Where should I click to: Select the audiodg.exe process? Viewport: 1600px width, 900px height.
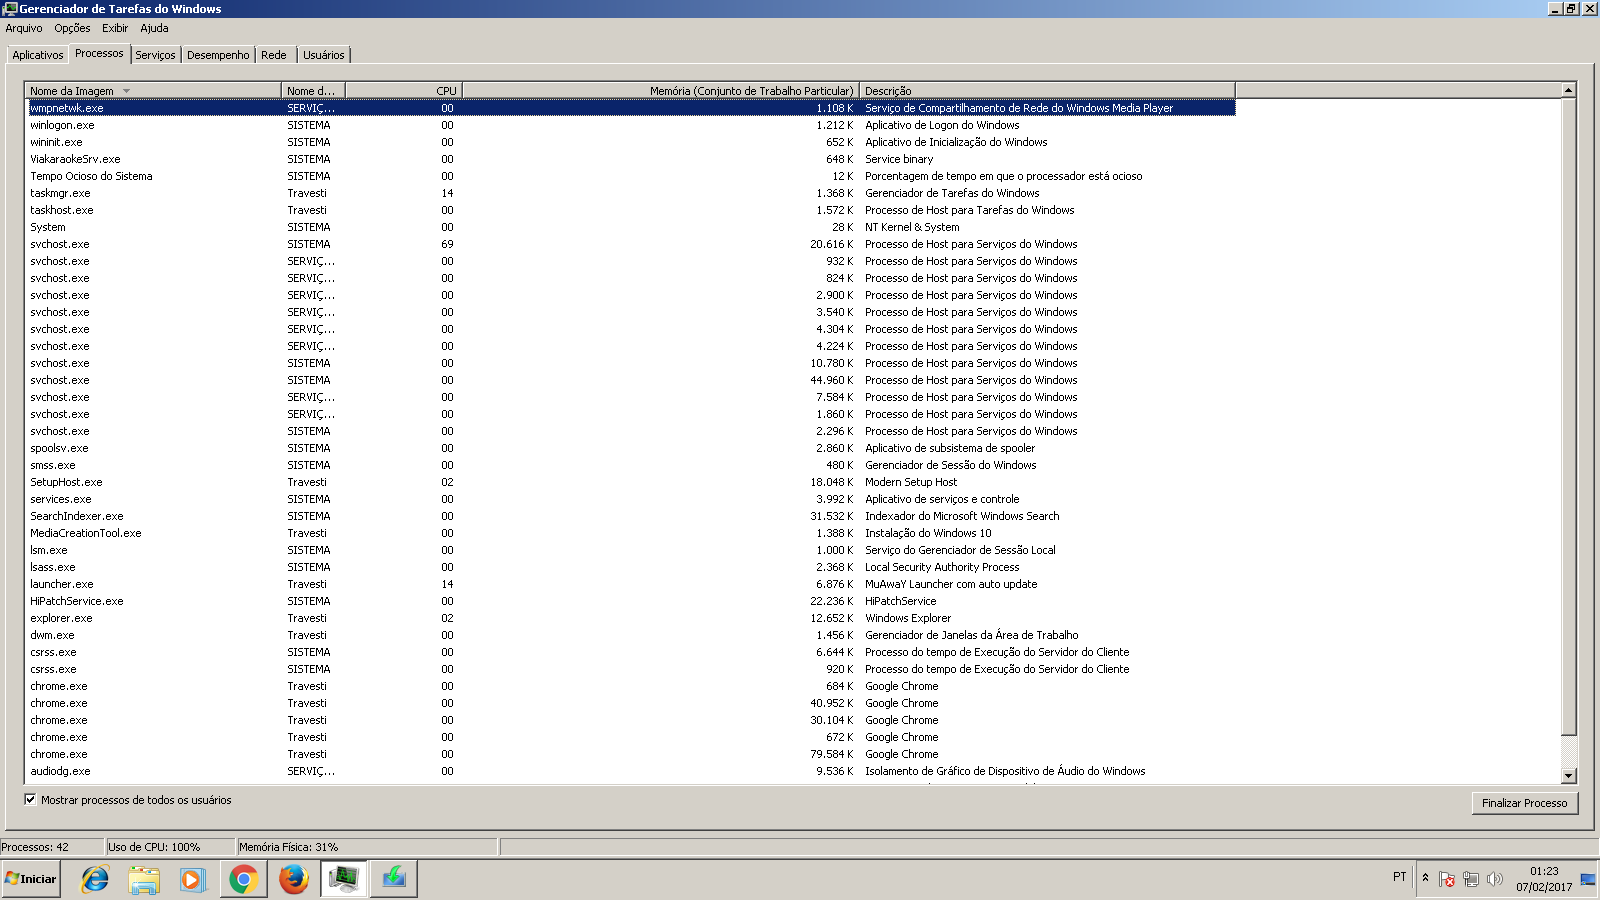(631, 771)
